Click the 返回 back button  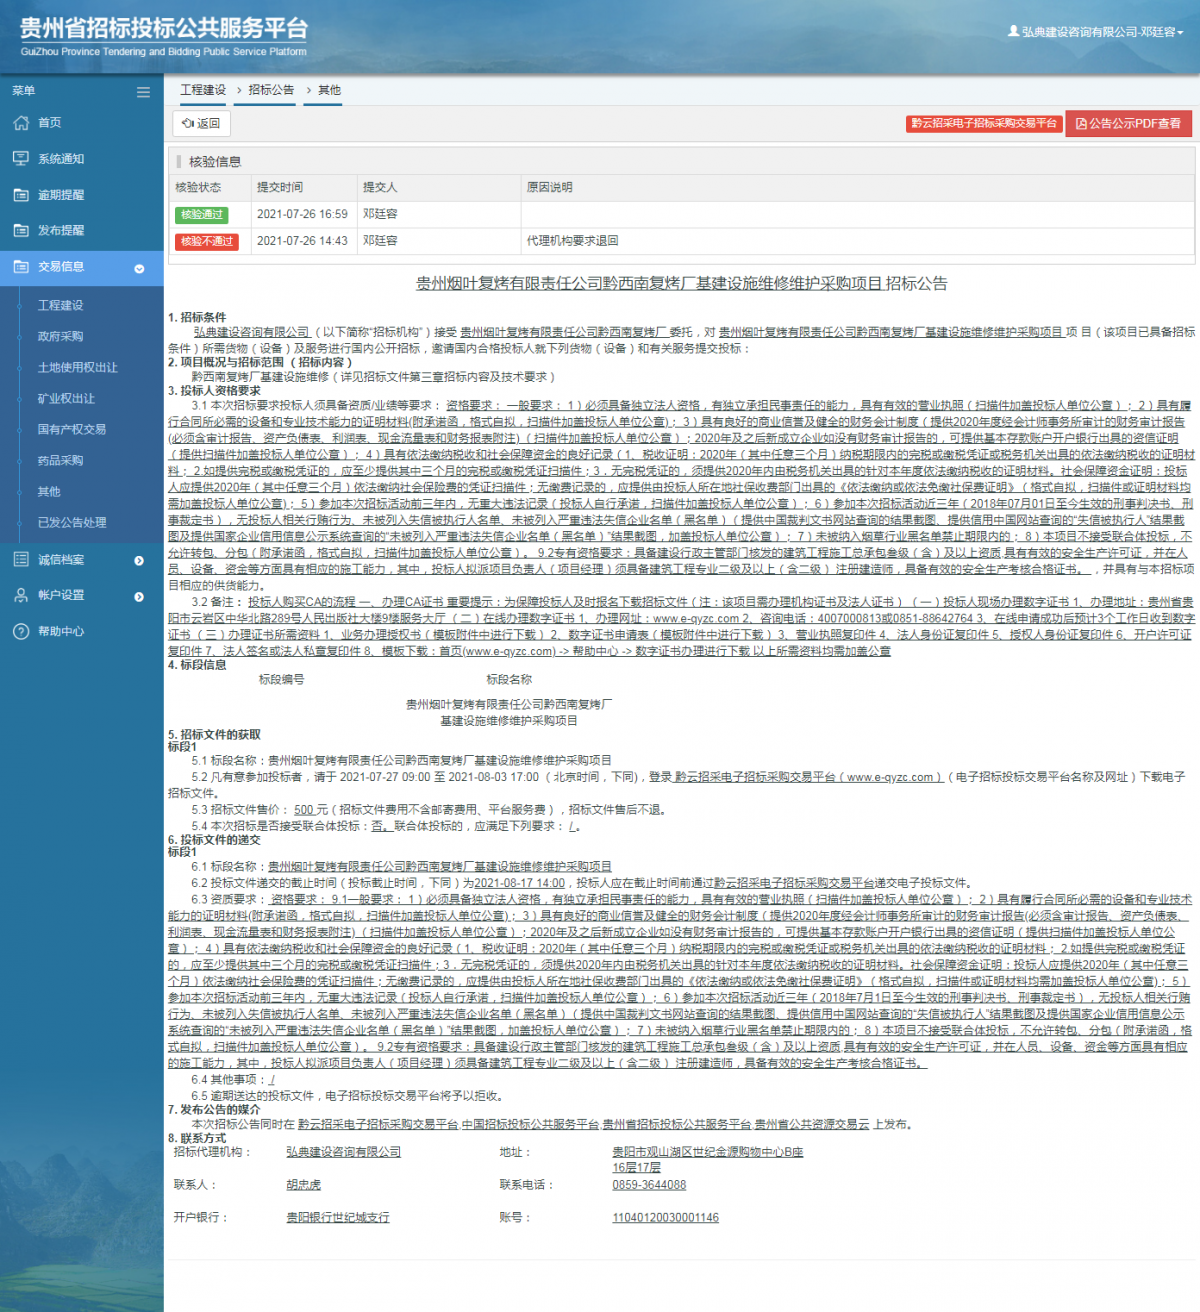pyautogui.click(x=201, y=123)
